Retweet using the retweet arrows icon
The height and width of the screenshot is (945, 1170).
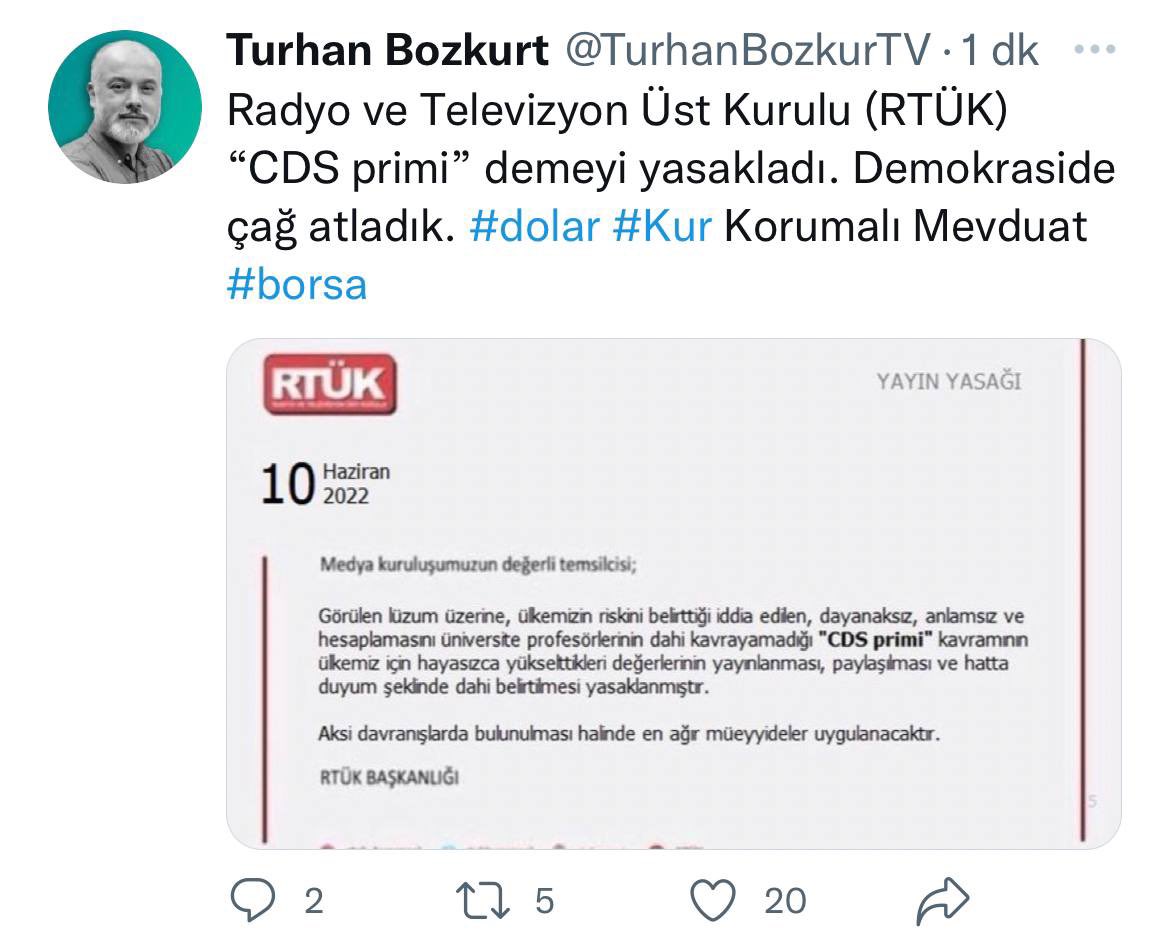(x=483, y=900)
